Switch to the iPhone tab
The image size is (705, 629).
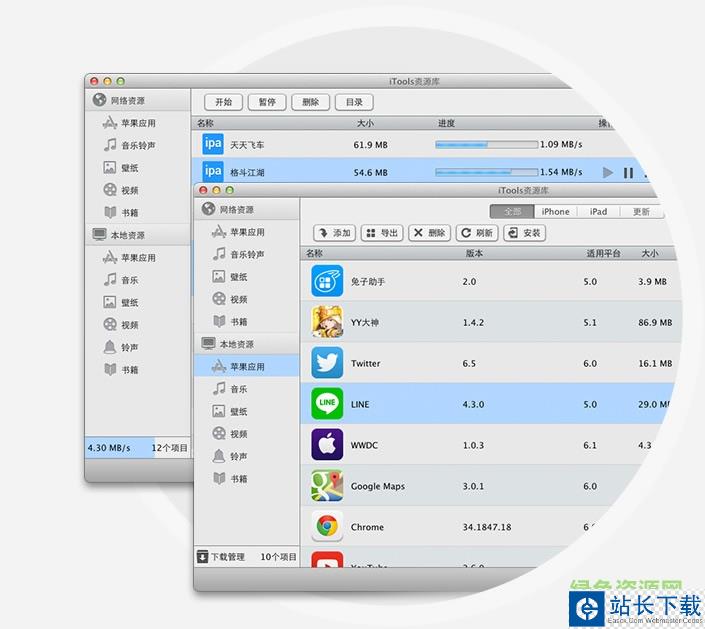(x=555, y=211)
